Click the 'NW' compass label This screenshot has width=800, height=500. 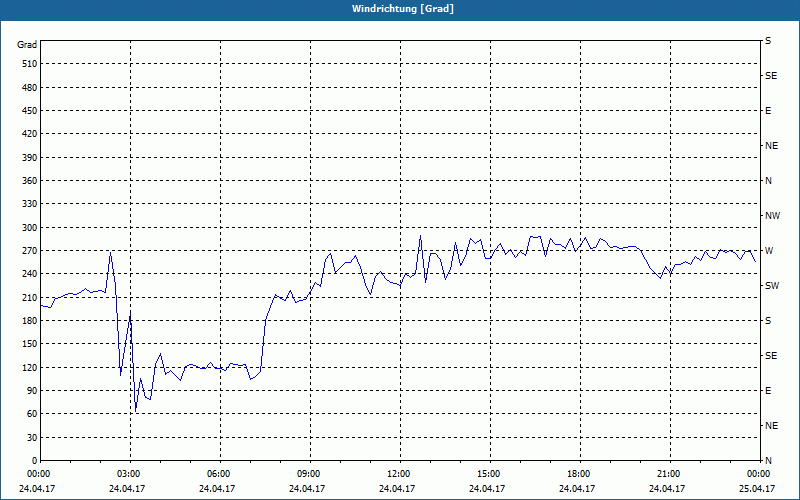772,216
